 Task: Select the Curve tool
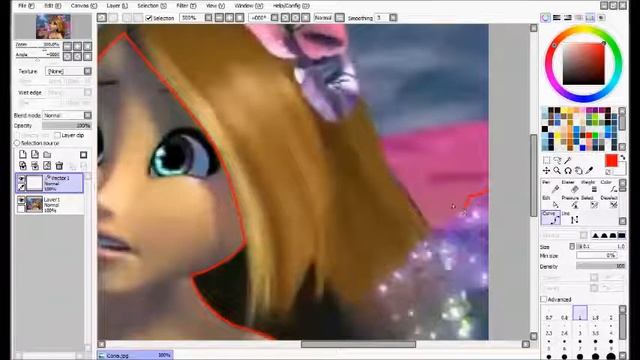tap(551, 218)
